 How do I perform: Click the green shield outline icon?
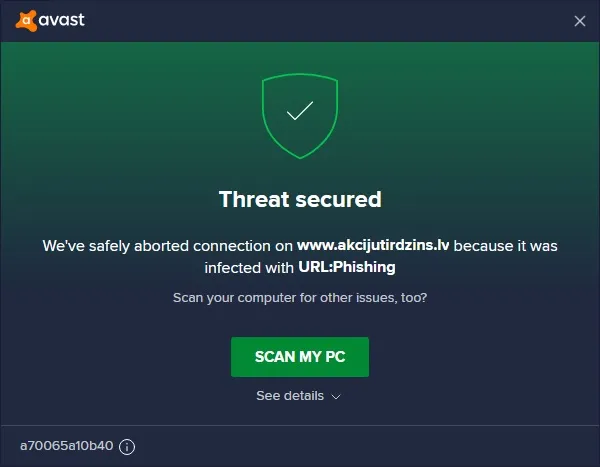[x=300, y=116]
